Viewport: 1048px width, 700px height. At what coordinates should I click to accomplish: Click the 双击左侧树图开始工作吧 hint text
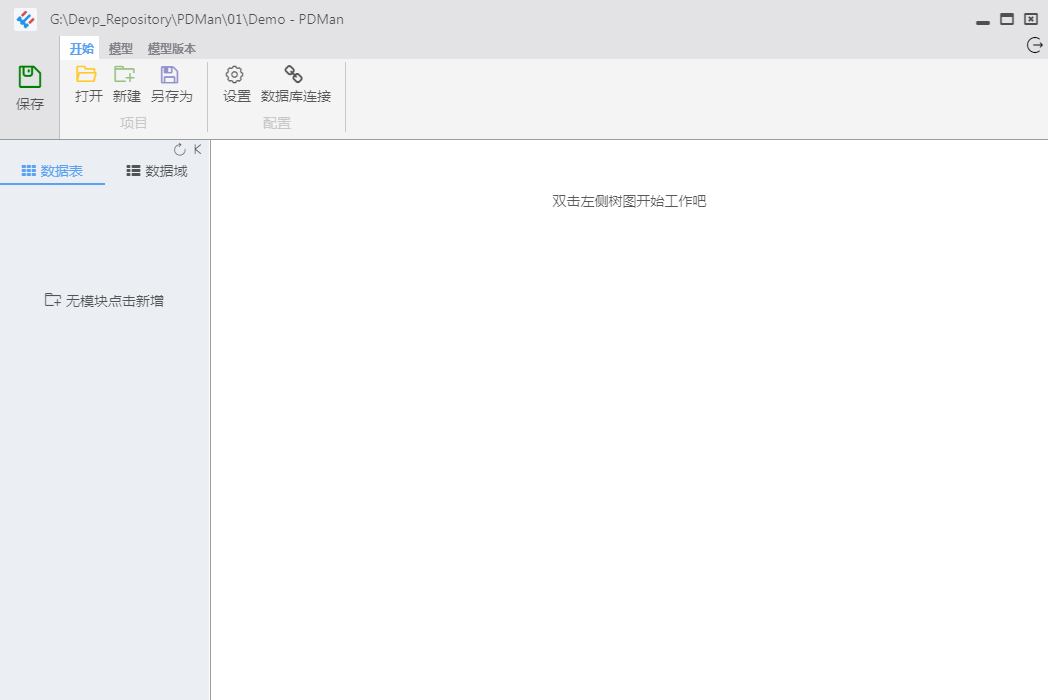tap(629, 201)
